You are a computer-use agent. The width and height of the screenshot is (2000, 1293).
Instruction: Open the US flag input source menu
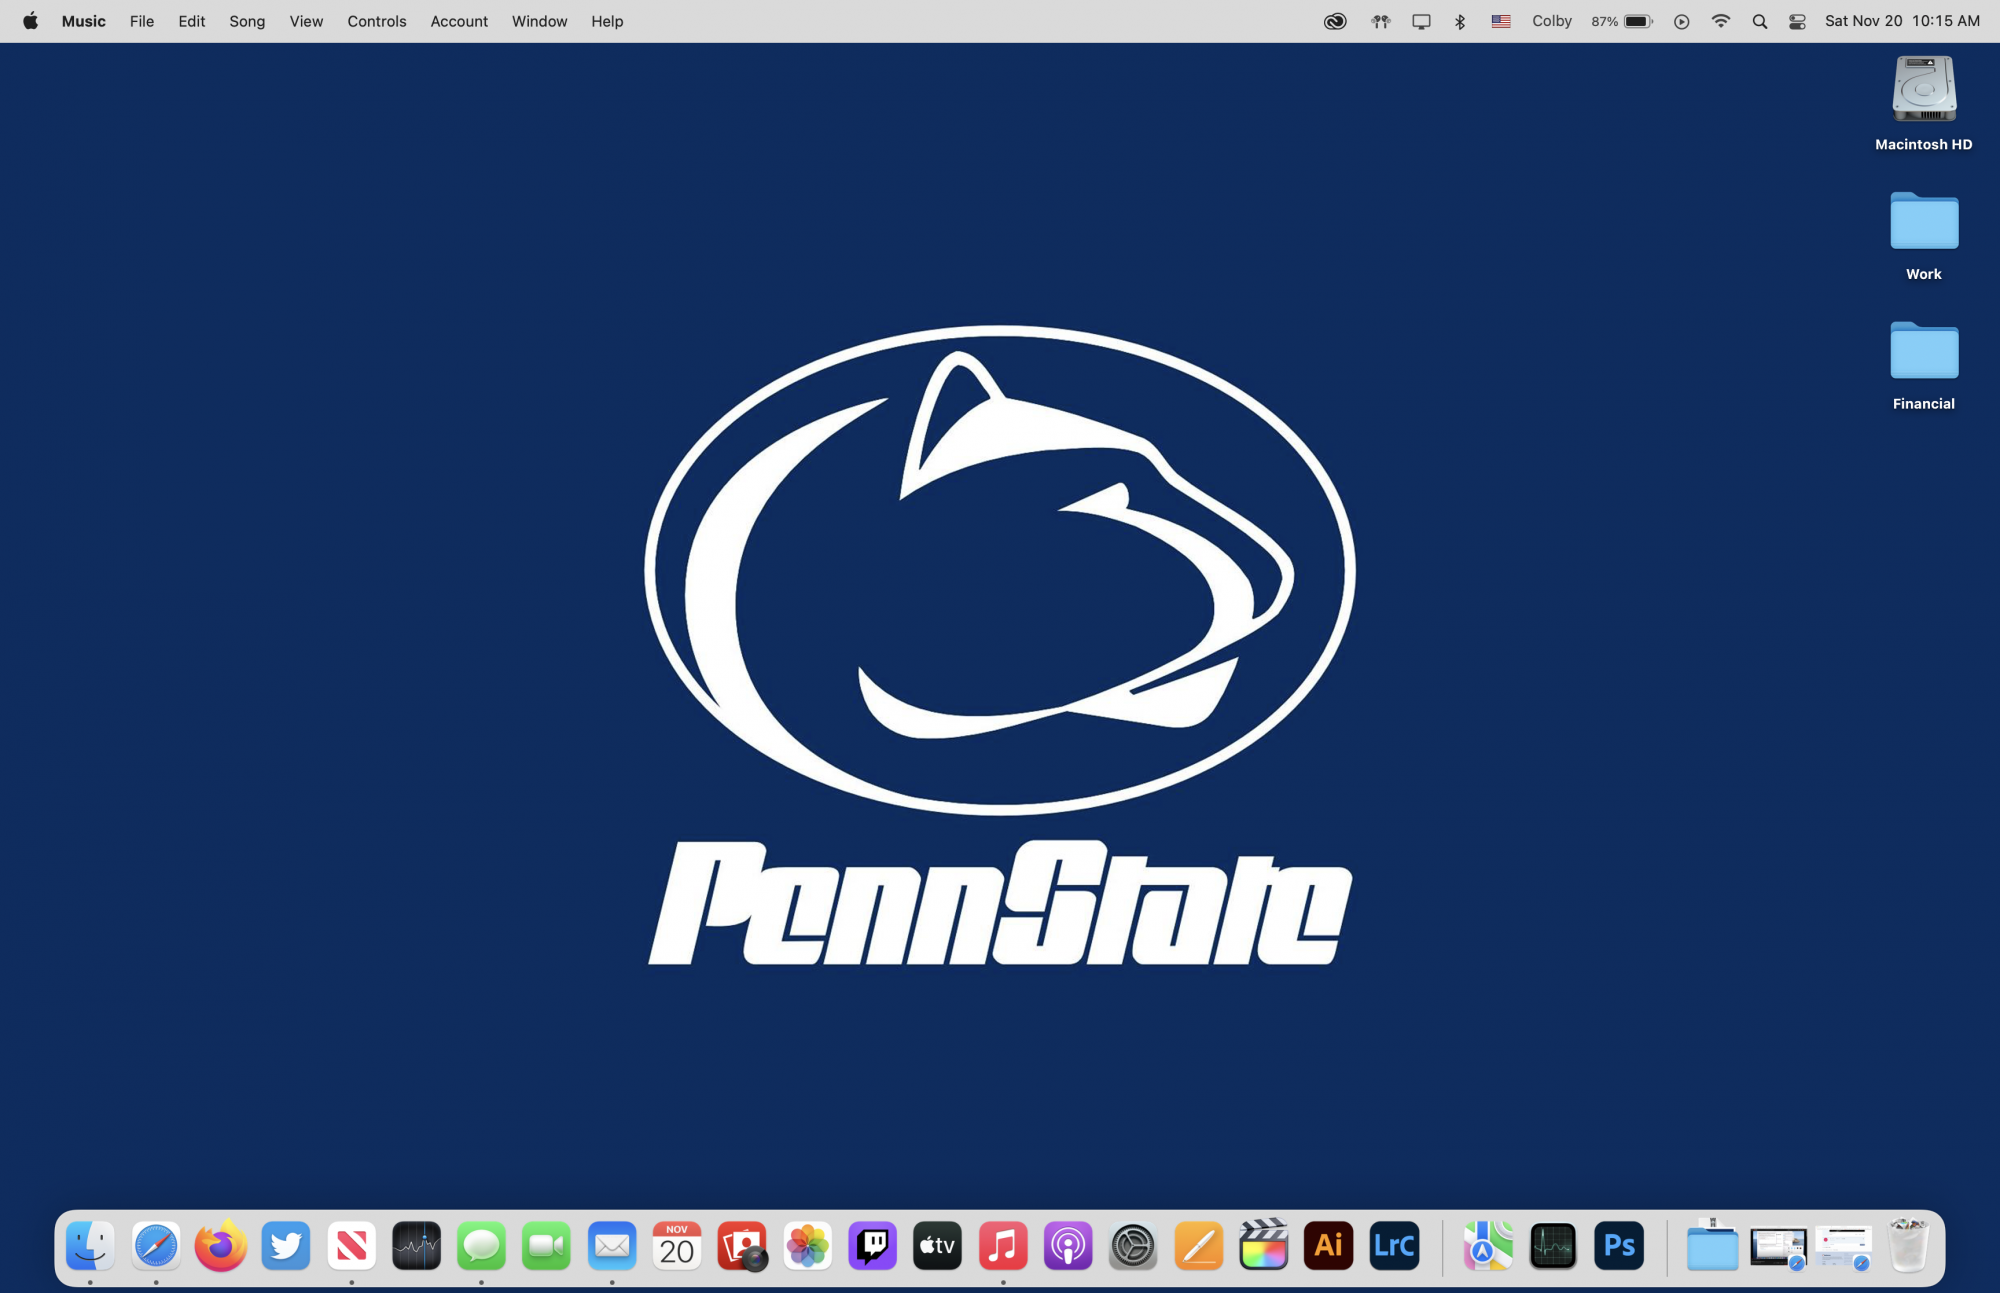coord(1501,21)
